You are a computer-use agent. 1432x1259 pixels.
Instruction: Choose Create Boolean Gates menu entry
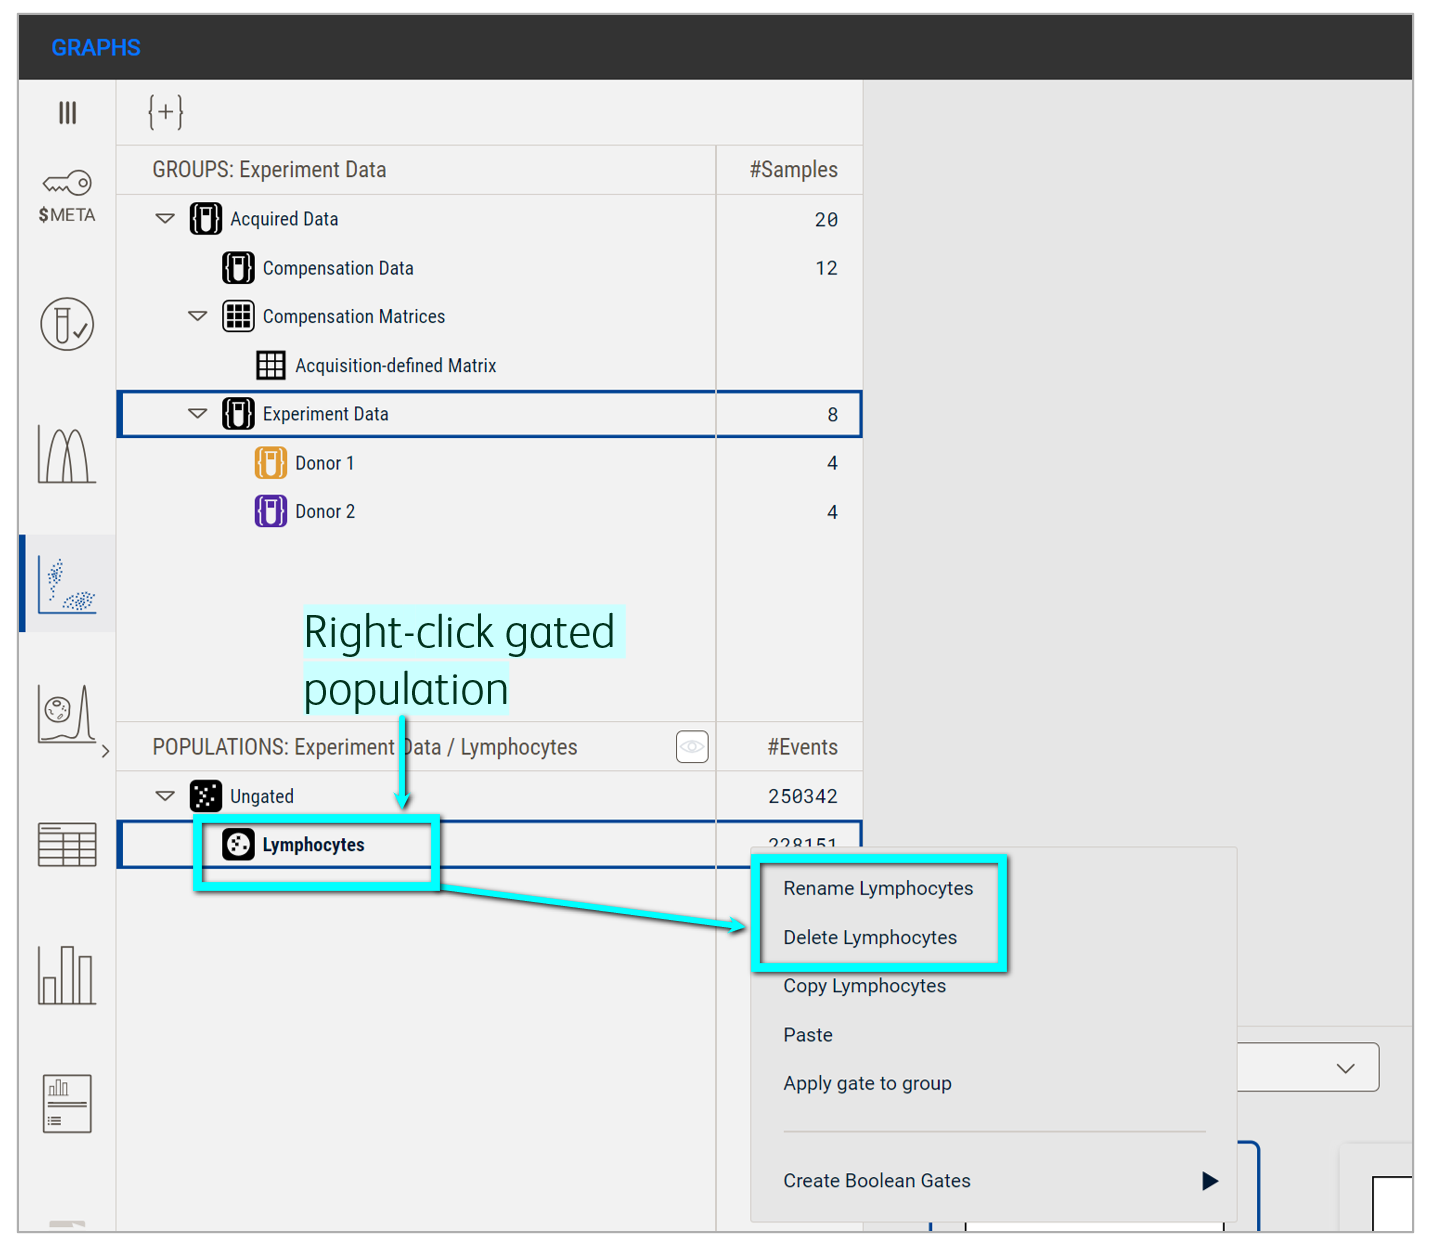tap(877, 1181)
